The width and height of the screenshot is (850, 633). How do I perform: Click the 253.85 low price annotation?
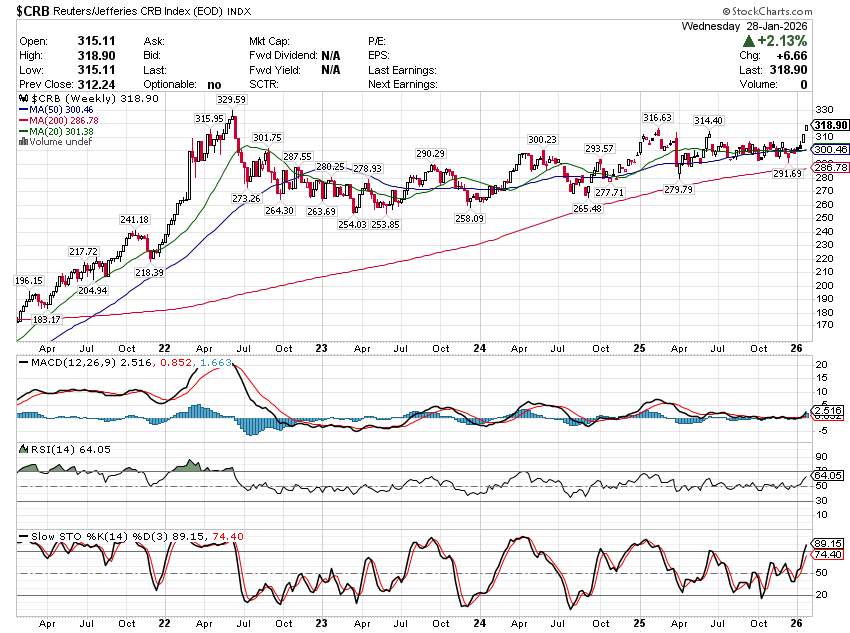coord(385,226)
